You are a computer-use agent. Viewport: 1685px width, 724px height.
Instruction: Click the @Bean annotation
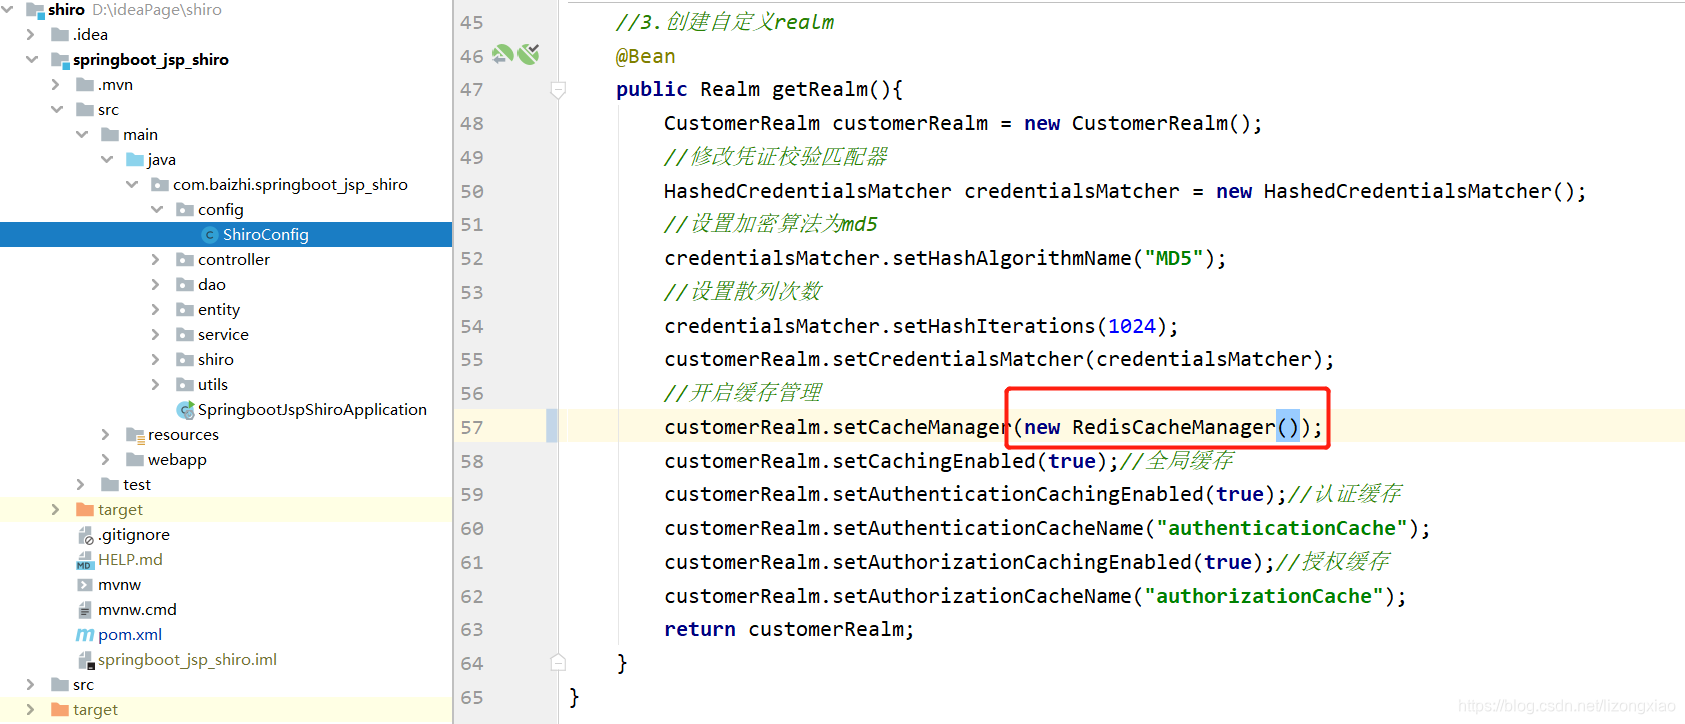point(645,57)
